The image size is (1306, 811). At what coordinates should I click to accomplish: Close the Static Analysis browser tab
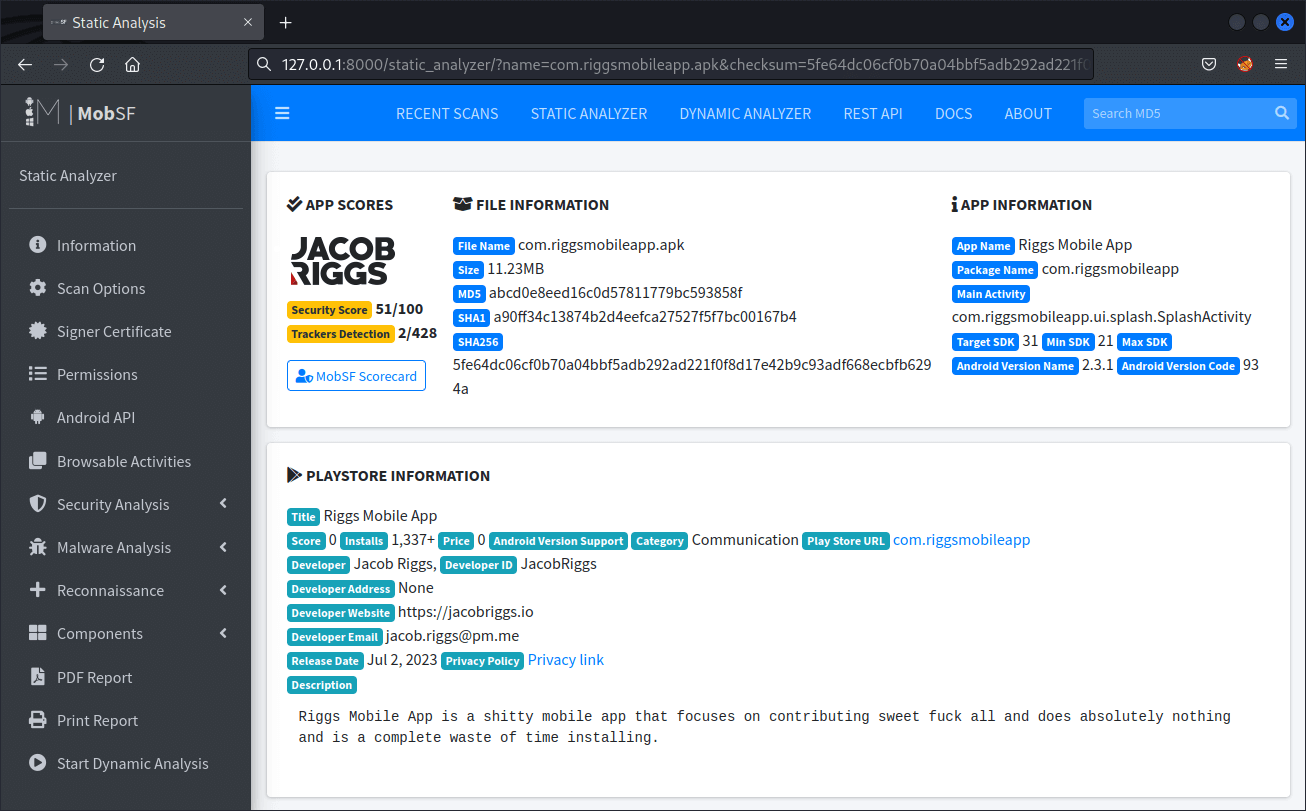pyautogui.click(x=246, y=22)
